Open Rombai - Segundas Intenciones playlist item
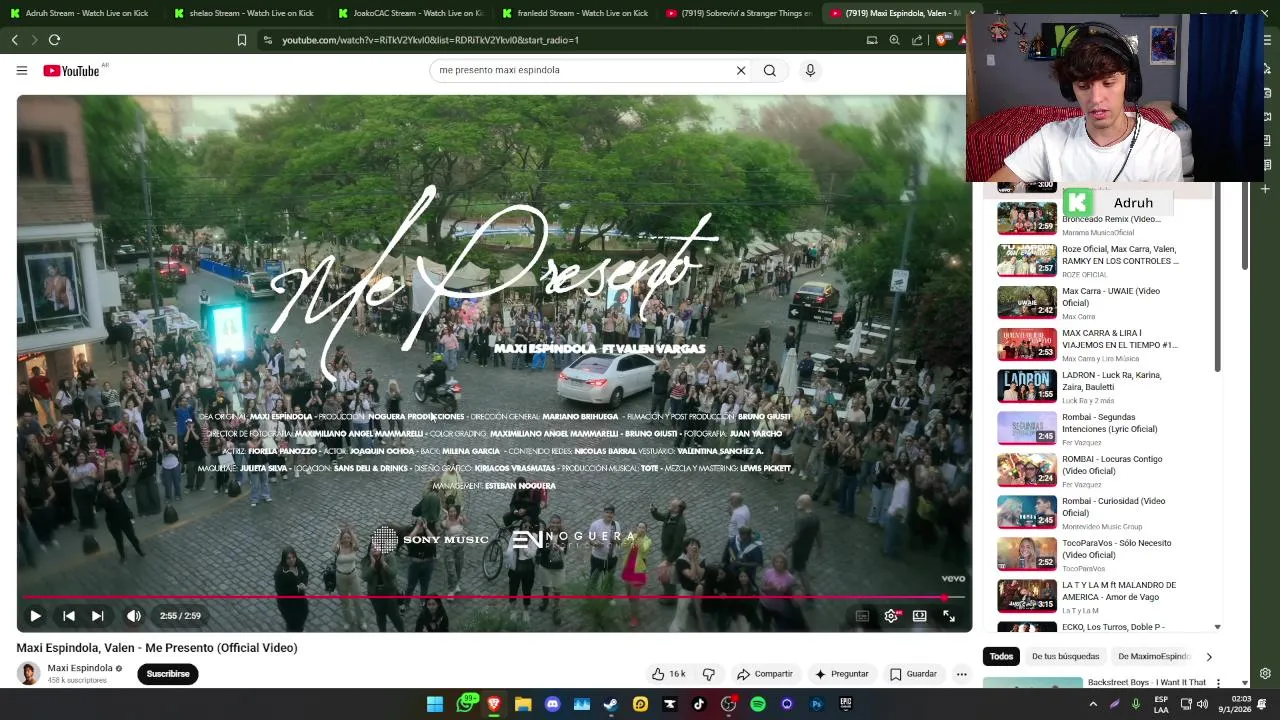The height and width of the screenshot is (720, 1280). coord(1090,429)
